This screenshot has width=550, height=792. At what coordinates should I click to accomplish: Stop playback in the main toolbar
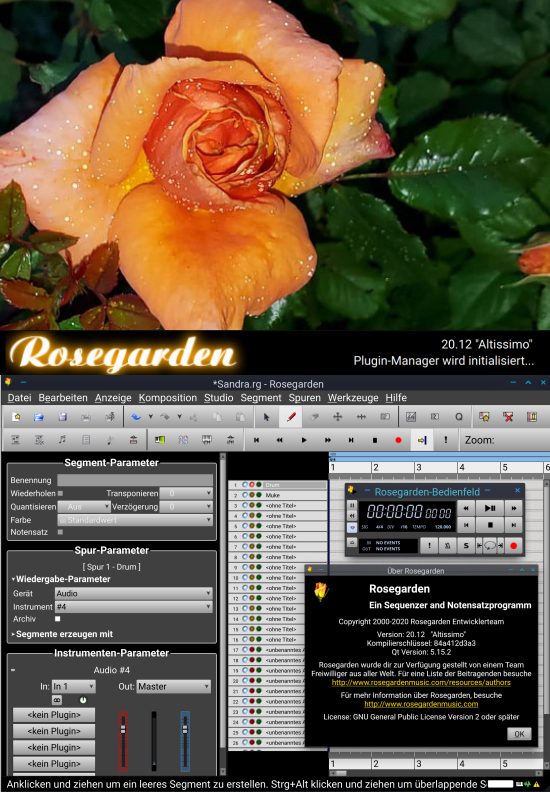tap(375, 440)
